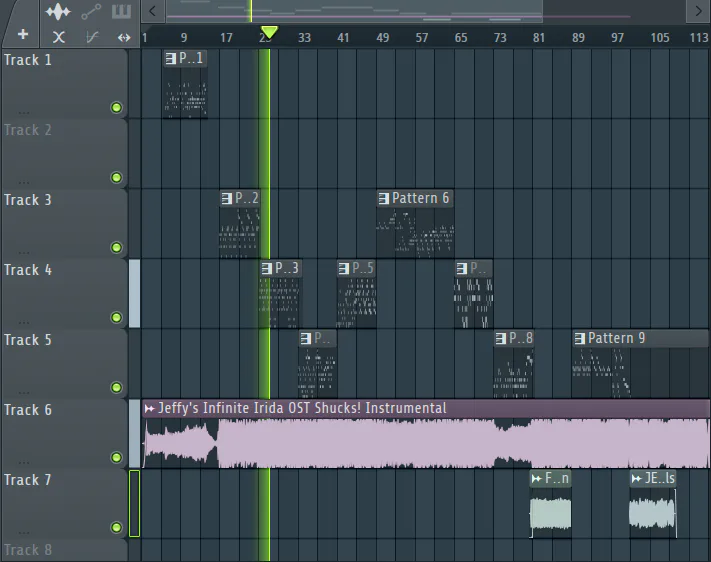Click Track 4 light gray selection strip
The image size is (711, 562).
(135, 293)
